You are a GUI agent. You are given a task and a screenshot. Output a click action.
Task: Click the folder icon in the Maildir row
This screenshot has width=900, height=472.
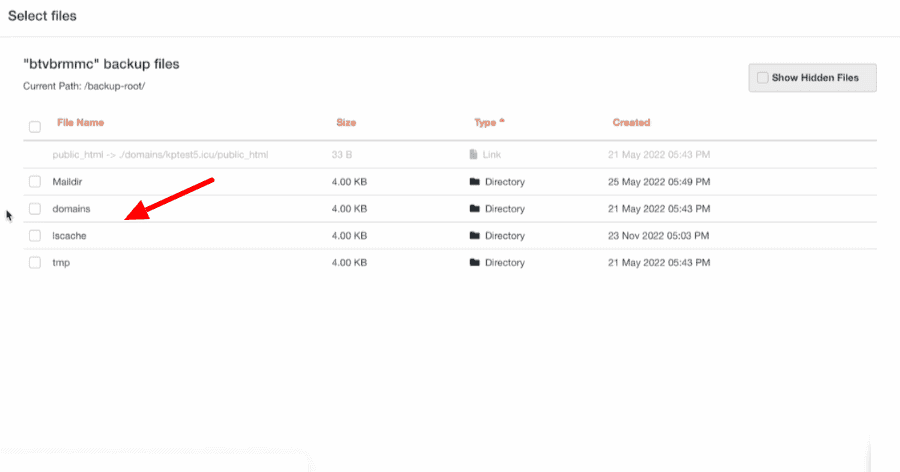click(x=474, y=182)
